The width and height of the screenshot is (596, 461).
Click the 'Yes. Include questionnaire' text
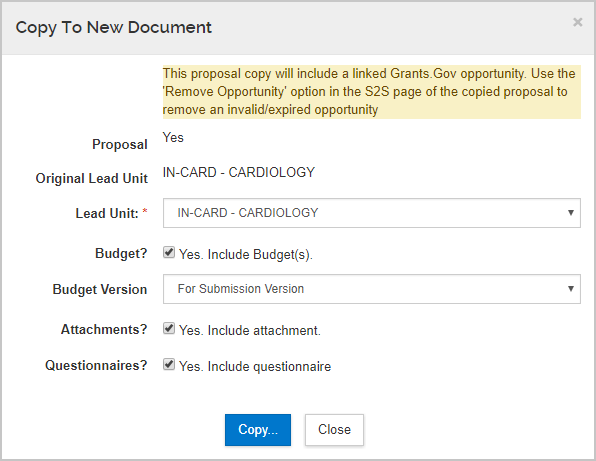(x=255, y=366)
